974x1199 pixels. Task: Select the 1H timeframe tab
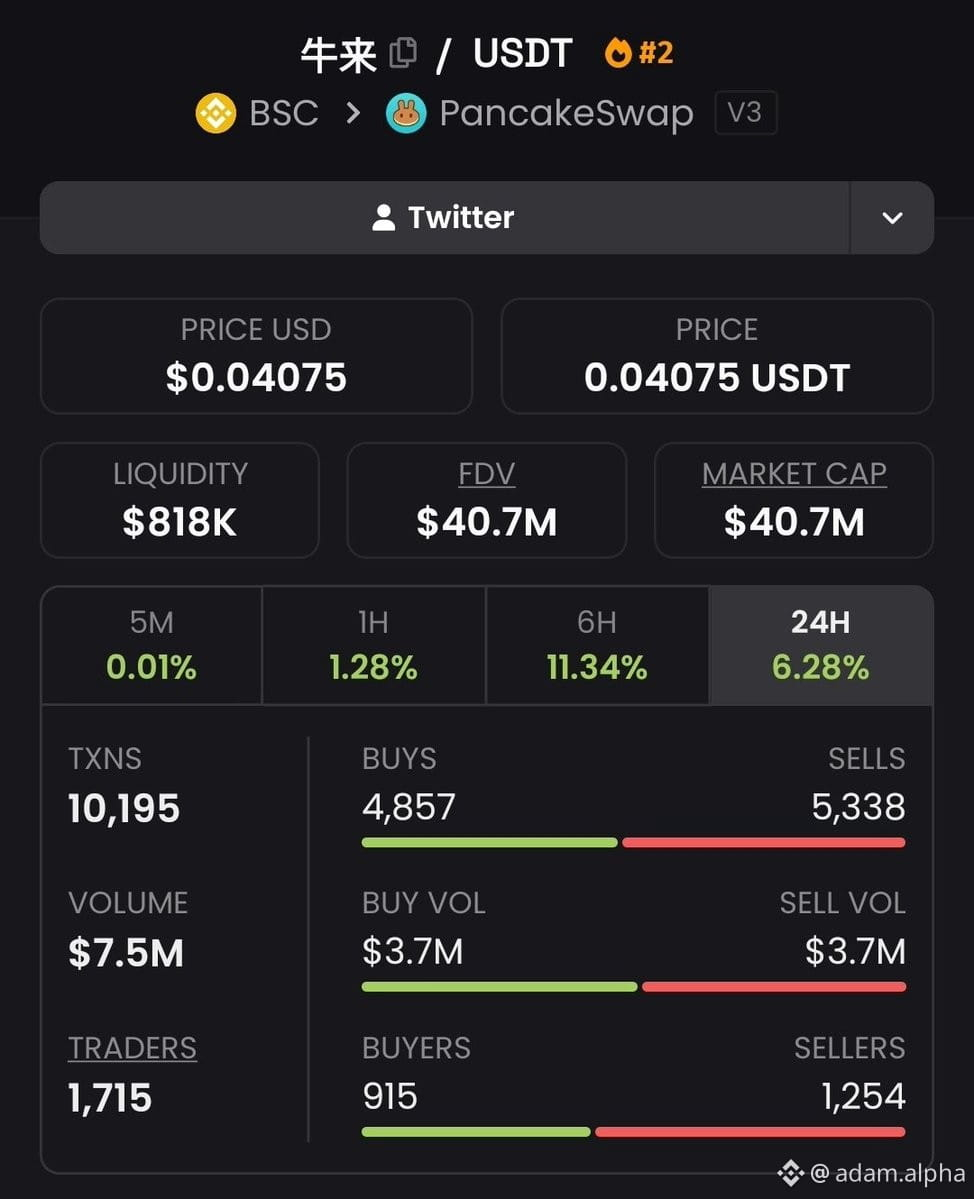(374, 645)
